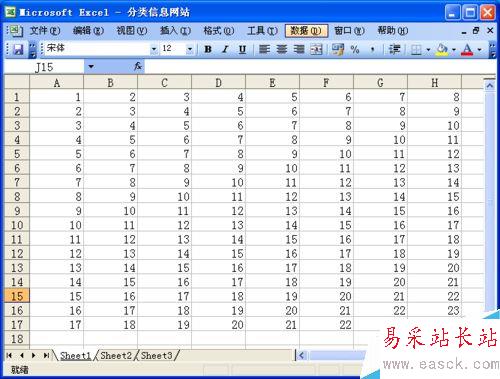
Task: Select cell A1 containing 1
Action: click(x=57, y=97)
